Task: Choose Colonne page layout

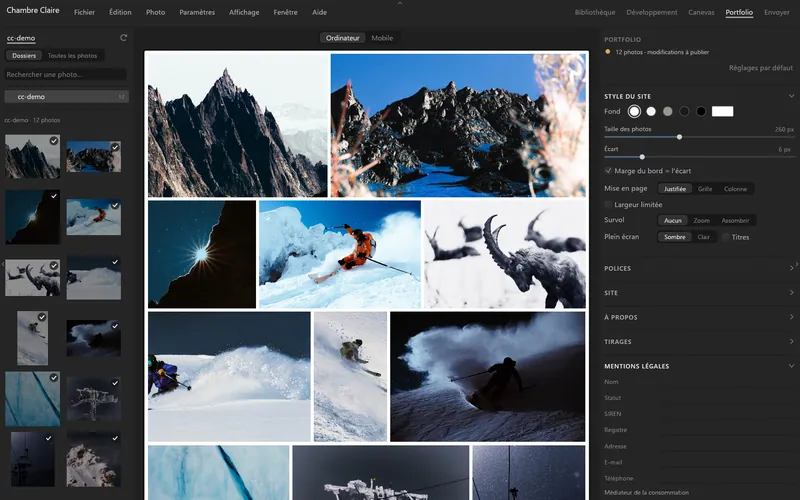Action: [735, 189]
